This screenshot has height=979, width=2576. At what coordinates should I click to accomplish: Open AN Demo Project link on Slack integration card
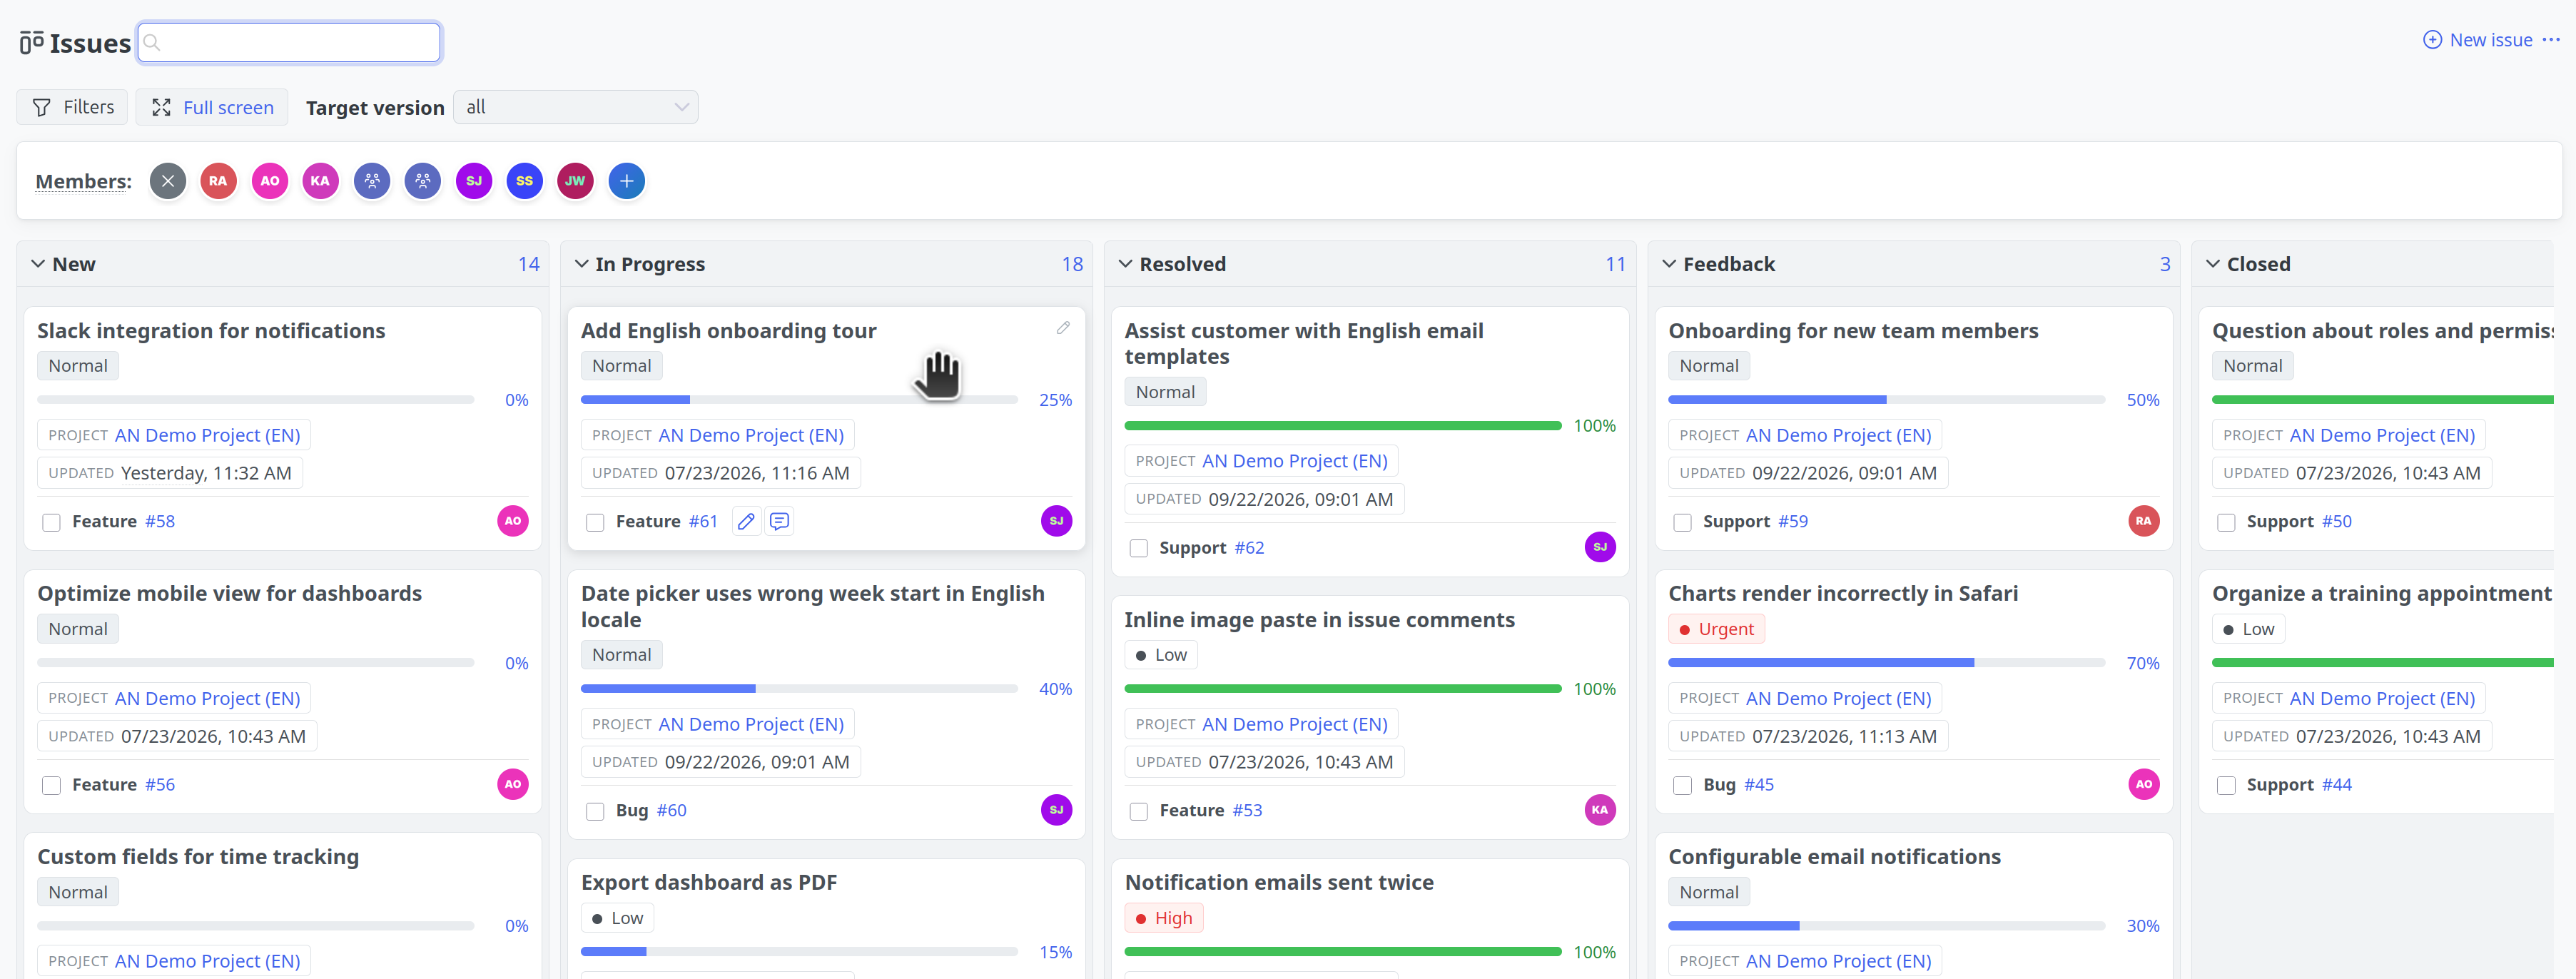(208, 435)
